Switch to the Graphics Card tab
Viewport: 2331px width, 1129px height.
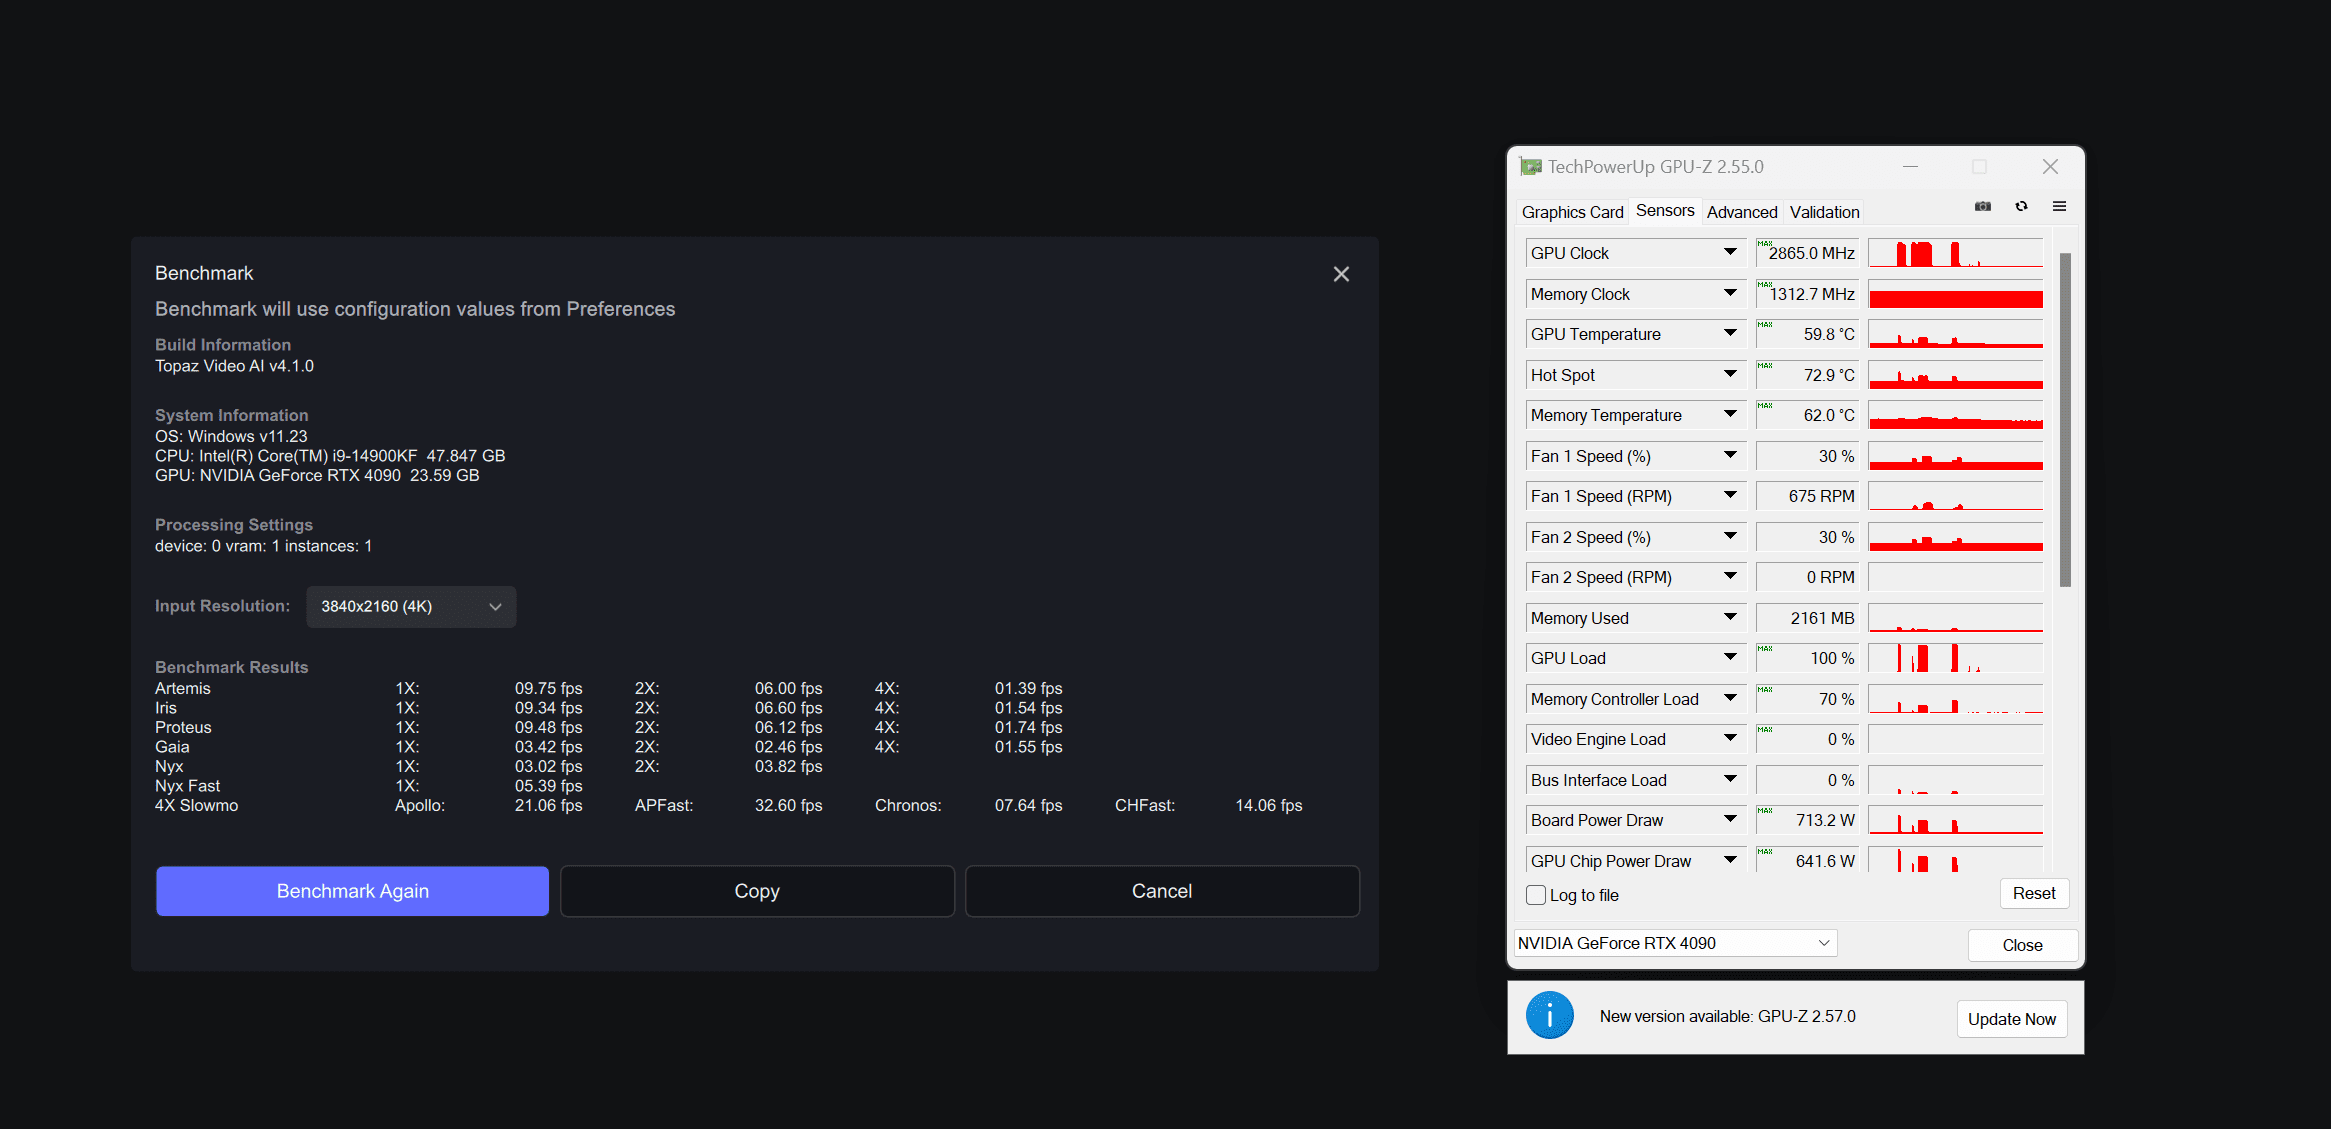[1572, 212]
